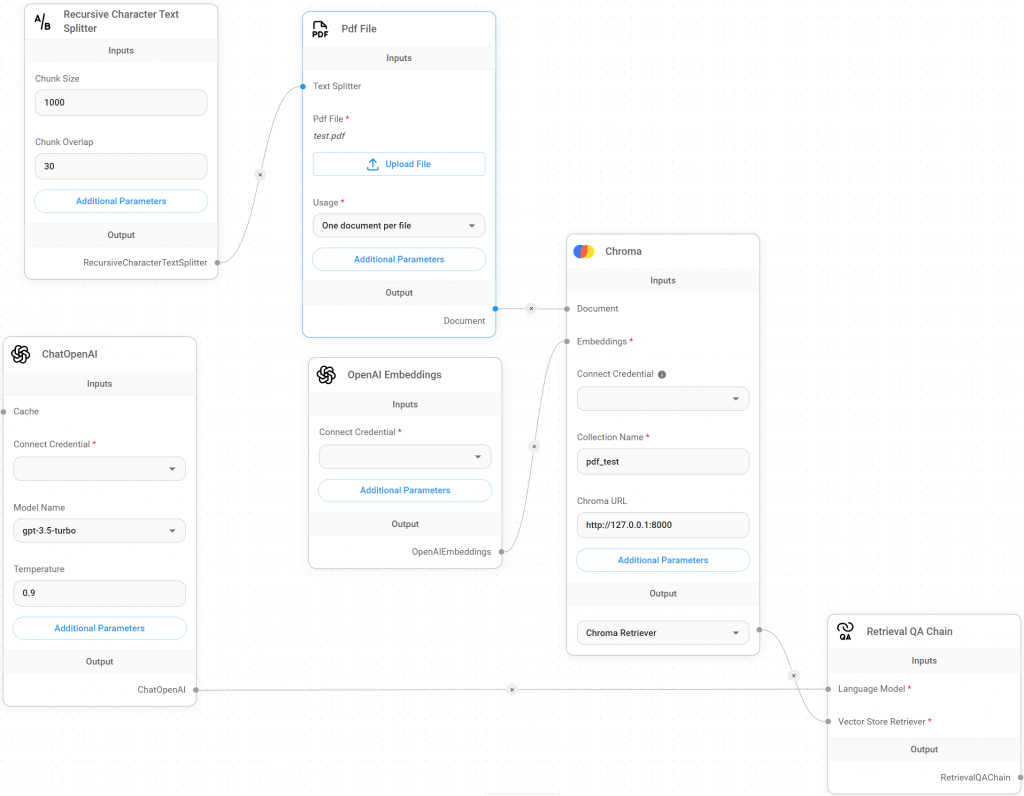The image size is (1024, 796).
Task: Select the OpenAI Embeddings node title
Action: pos(394,375)
